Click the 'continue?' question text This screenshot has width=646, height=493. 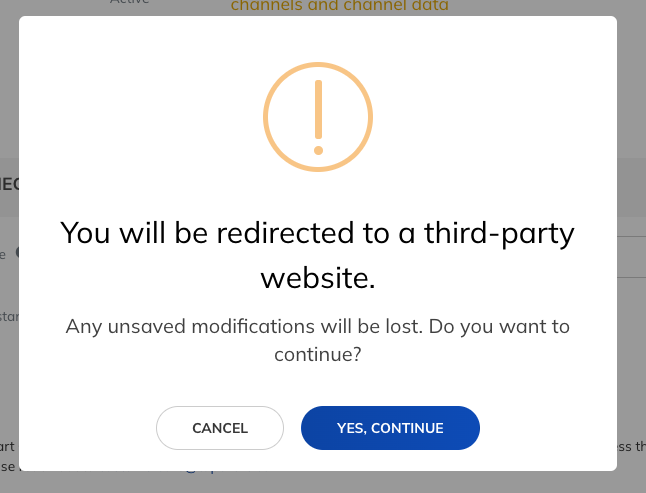318,355
